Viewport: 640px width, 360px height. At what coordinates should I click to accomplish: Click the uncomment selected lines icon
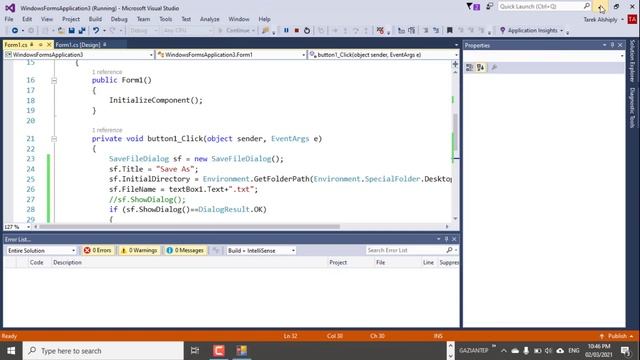pos(436,31)
